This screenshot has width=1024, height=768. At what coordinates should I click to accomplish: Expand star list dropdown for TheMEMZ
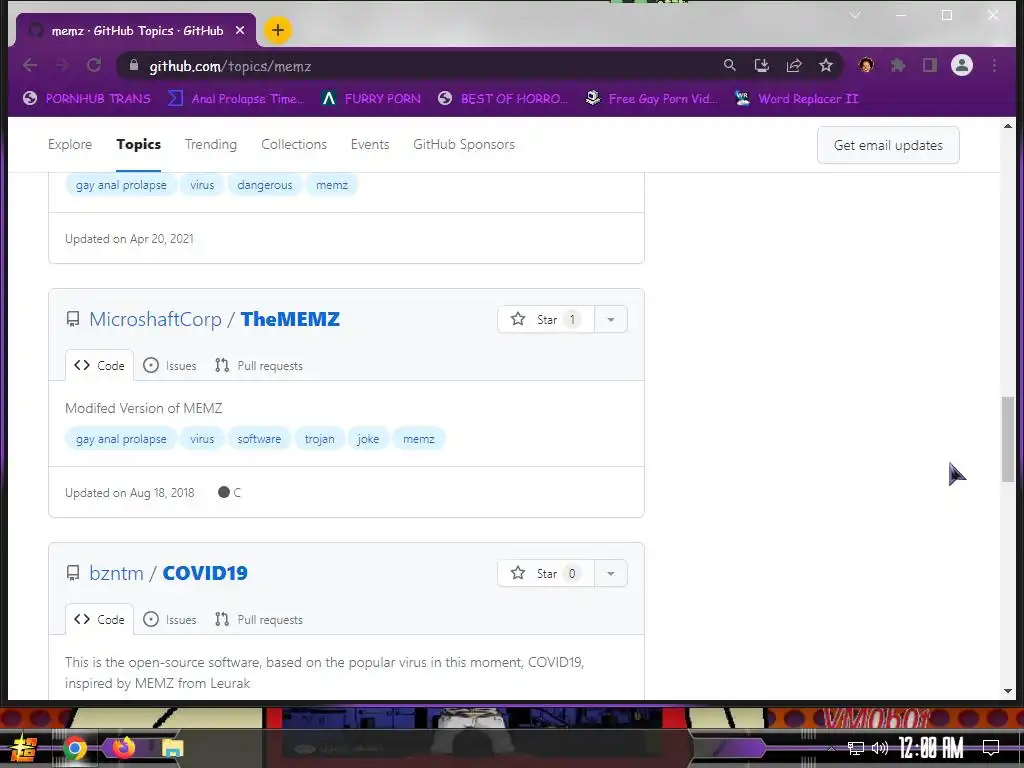pos(611,319)
